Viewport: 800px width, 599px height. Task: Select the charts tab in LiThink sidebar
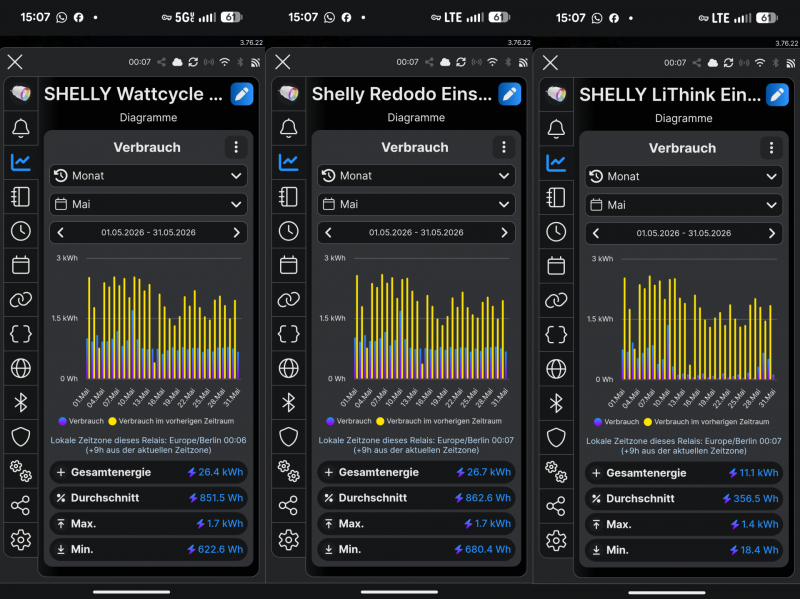coord(556,163)
